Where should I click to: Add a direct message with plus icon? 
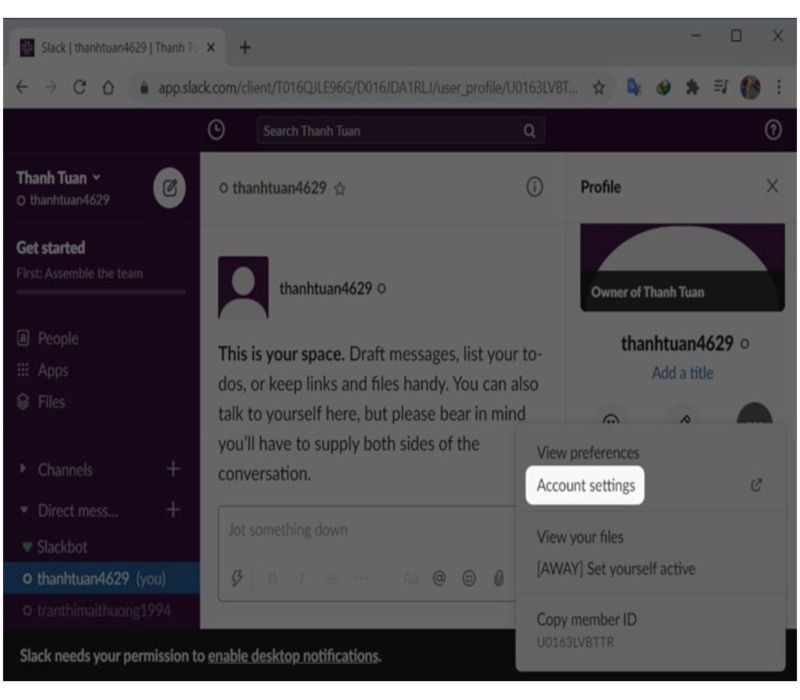coord(173,510)
